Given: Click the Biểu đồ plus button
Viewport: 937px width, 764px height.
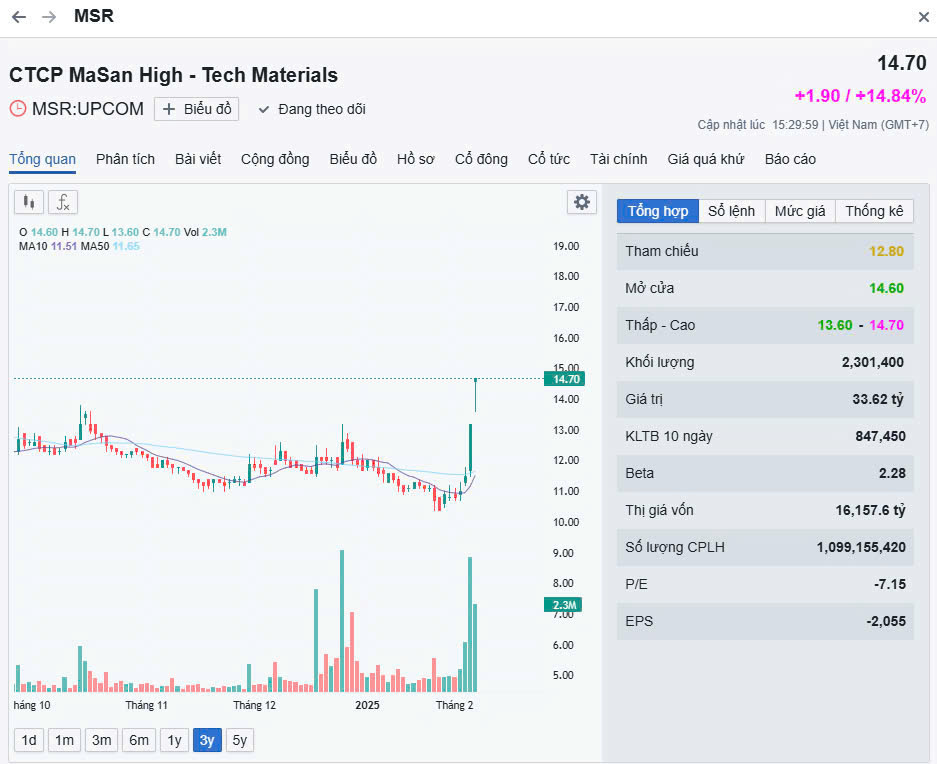Looking at the screenshot, I should [196, 109].
